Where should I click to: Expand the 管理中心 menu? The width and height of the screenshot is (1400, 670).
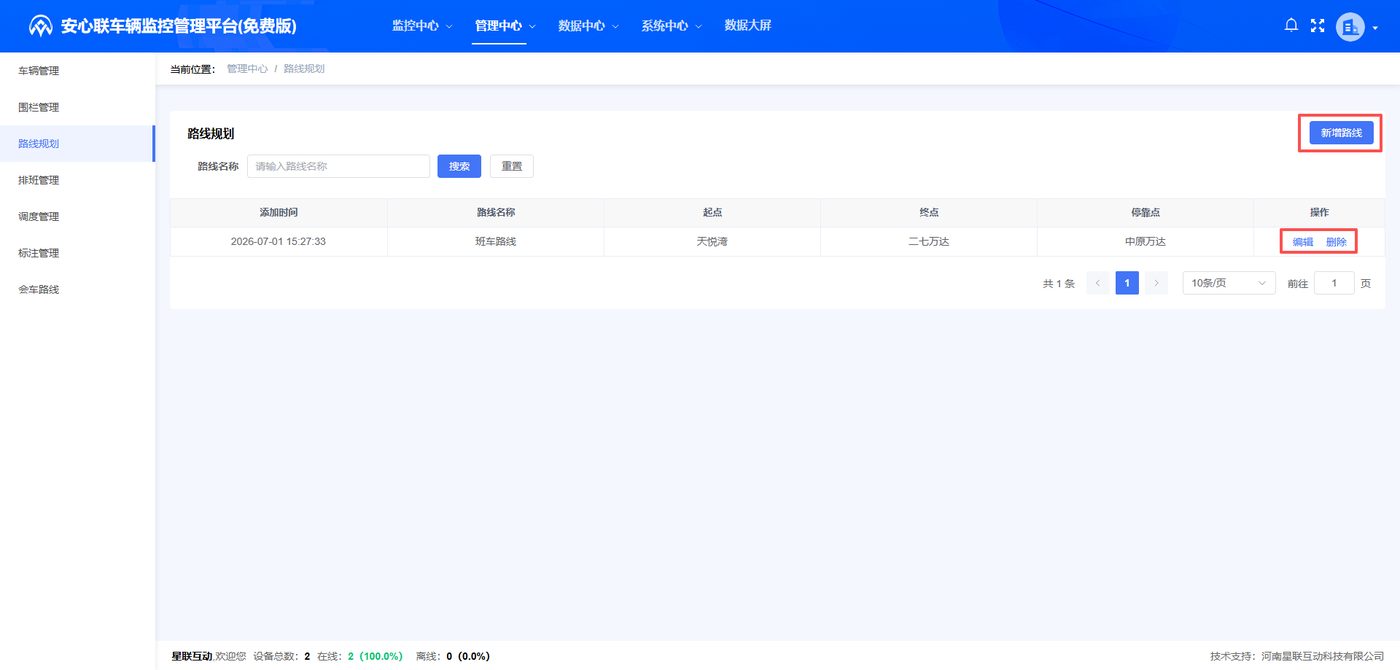[x=505, y=26]
